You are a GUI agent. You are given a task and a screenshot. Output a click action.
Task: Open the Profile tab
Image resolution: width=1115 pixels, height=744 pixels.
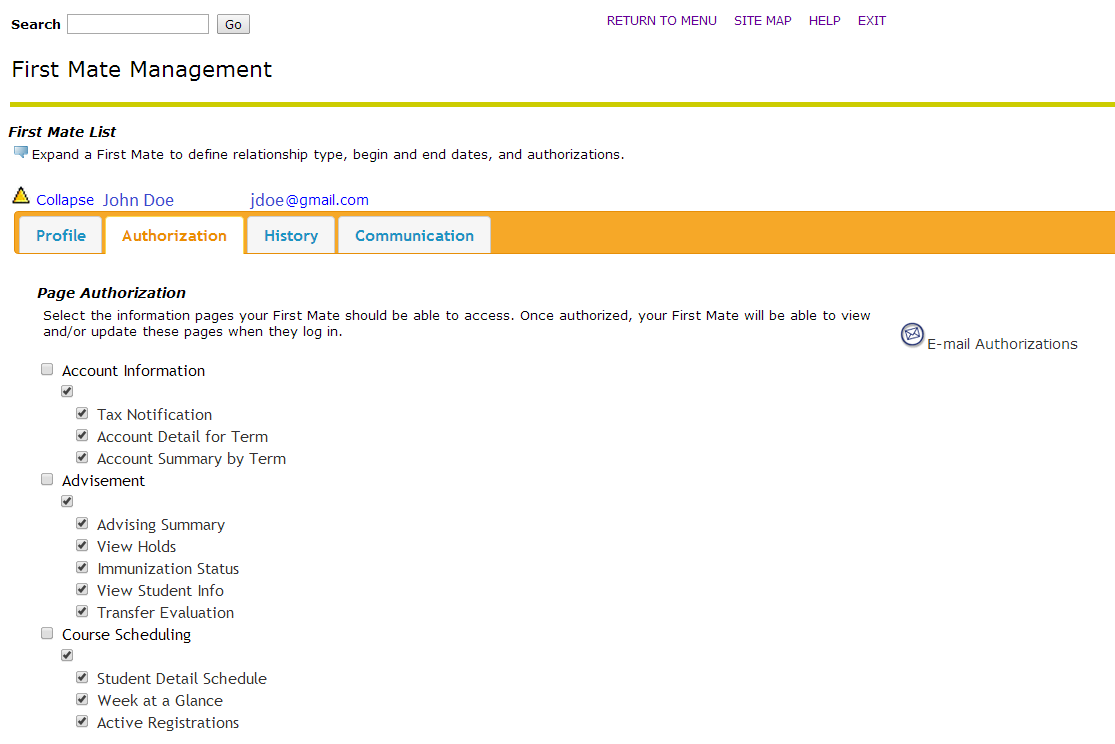click(61, 236)
